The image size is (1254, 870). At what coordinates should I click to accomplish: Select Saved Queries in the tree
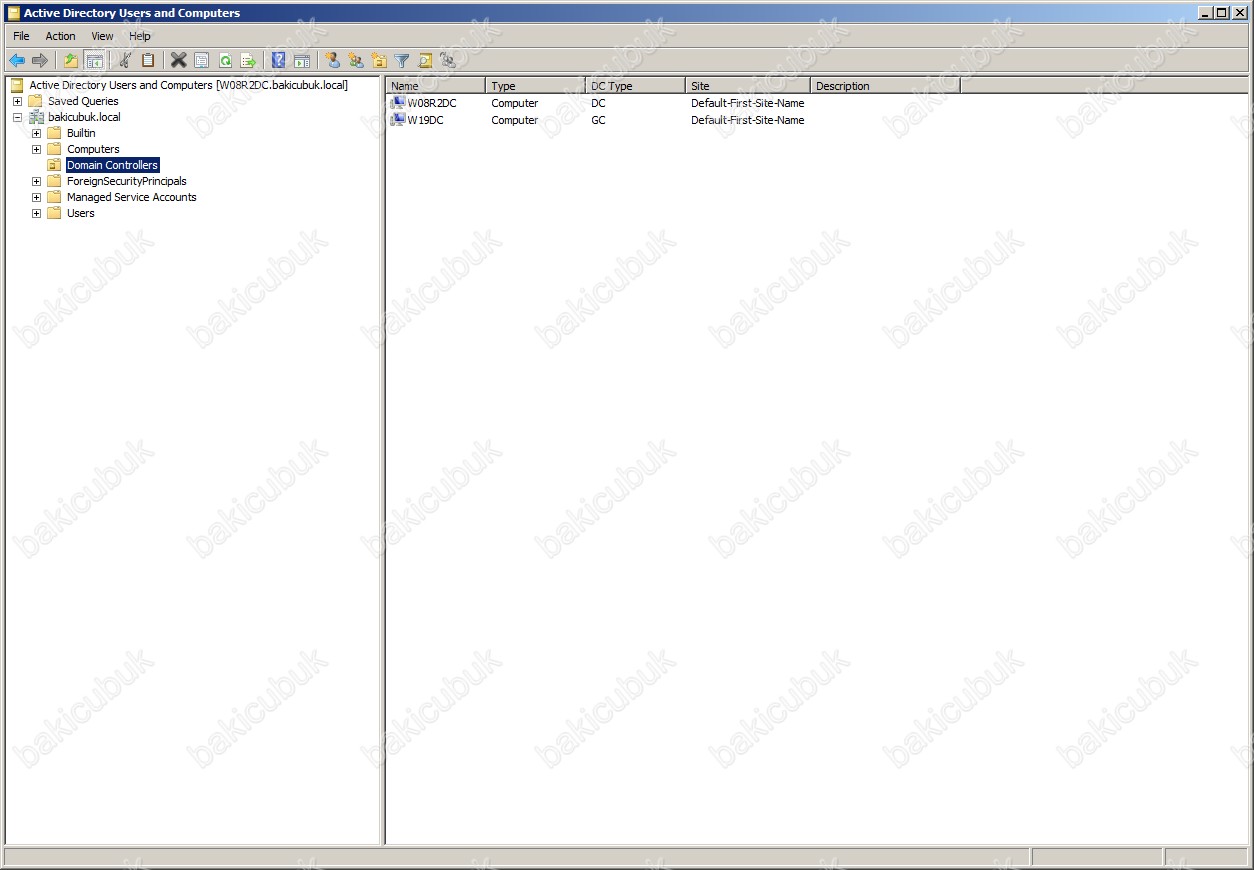pyautogui.click(x=83, y=101)
